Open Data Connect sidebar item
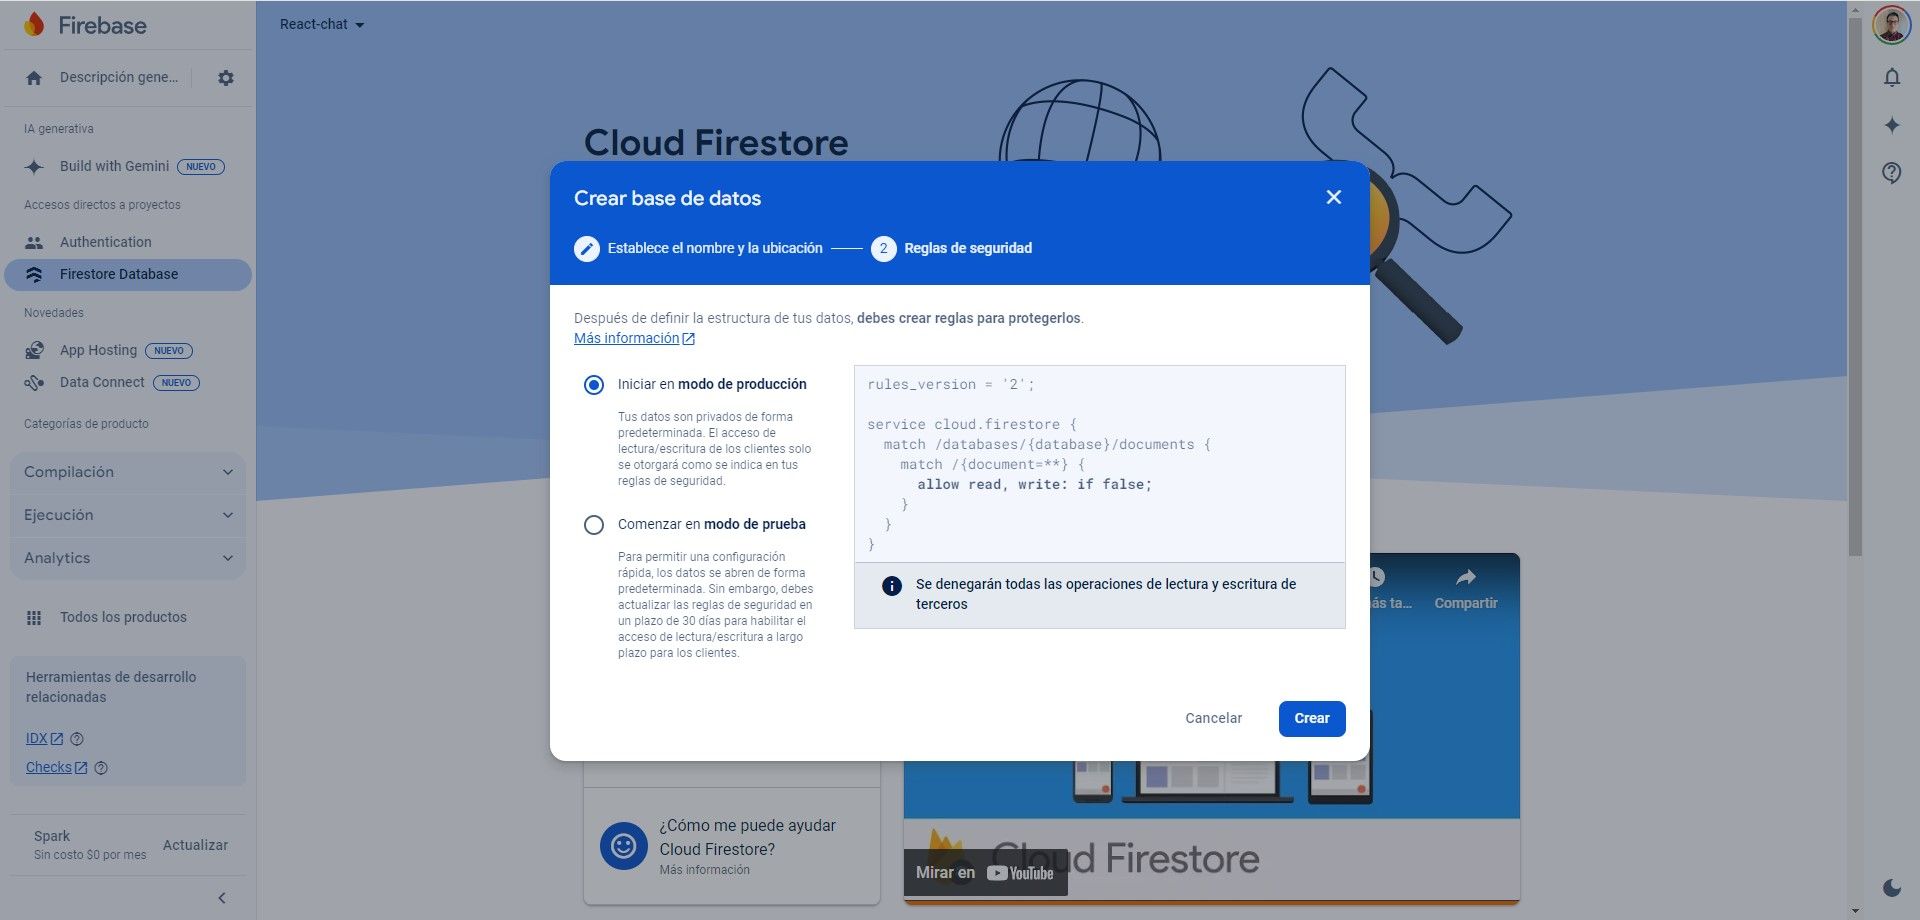 click(128, 383)
